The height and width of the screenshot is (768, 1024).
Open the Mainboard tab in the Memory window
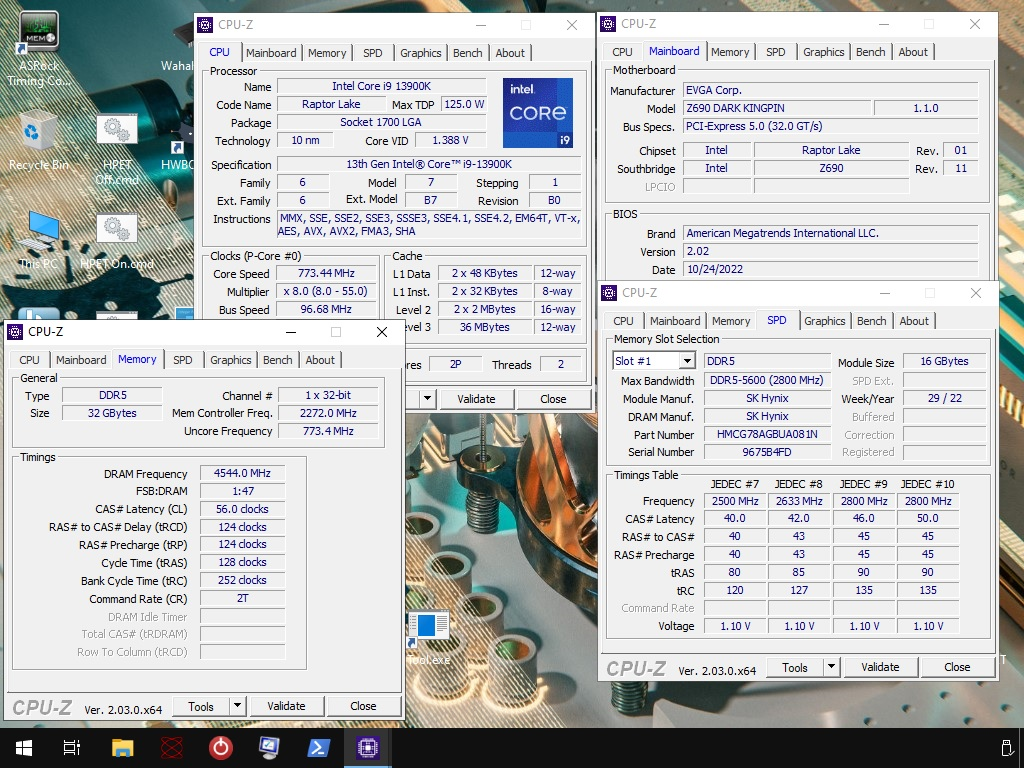point(81,360)
